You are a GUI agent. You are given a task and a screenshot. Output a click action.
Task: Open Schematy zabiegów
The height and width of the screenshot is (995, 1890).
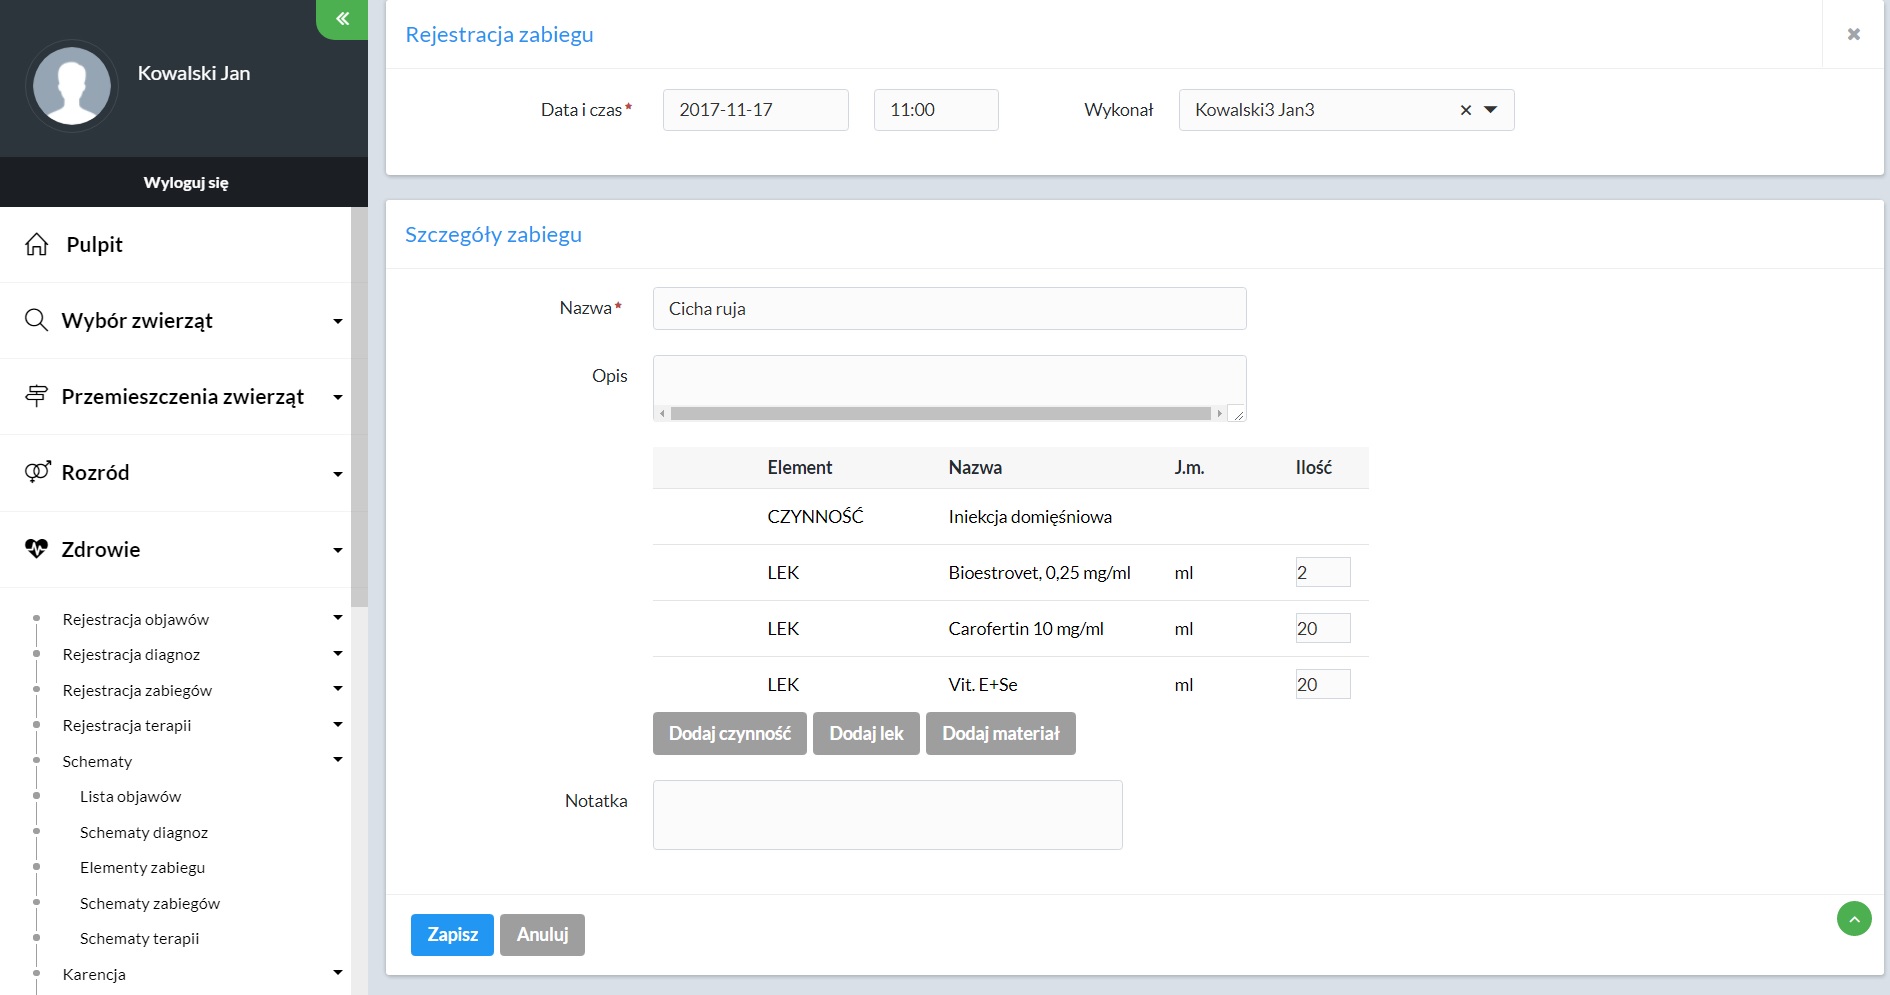[150, 903]
